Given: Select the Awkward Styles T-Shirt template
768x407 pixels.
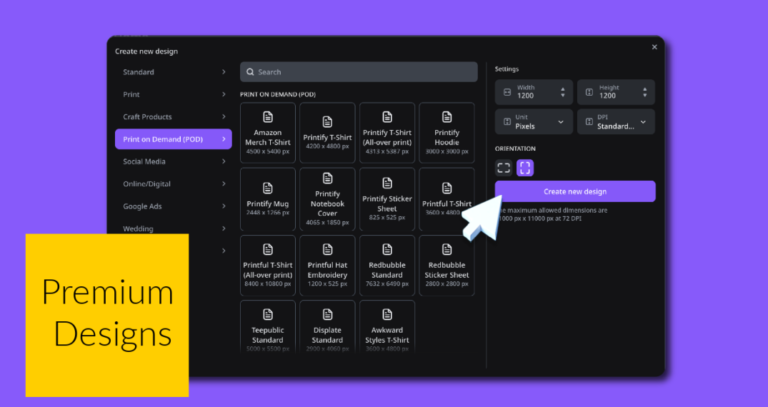Looking at the screenshot, I should point(387,327).
